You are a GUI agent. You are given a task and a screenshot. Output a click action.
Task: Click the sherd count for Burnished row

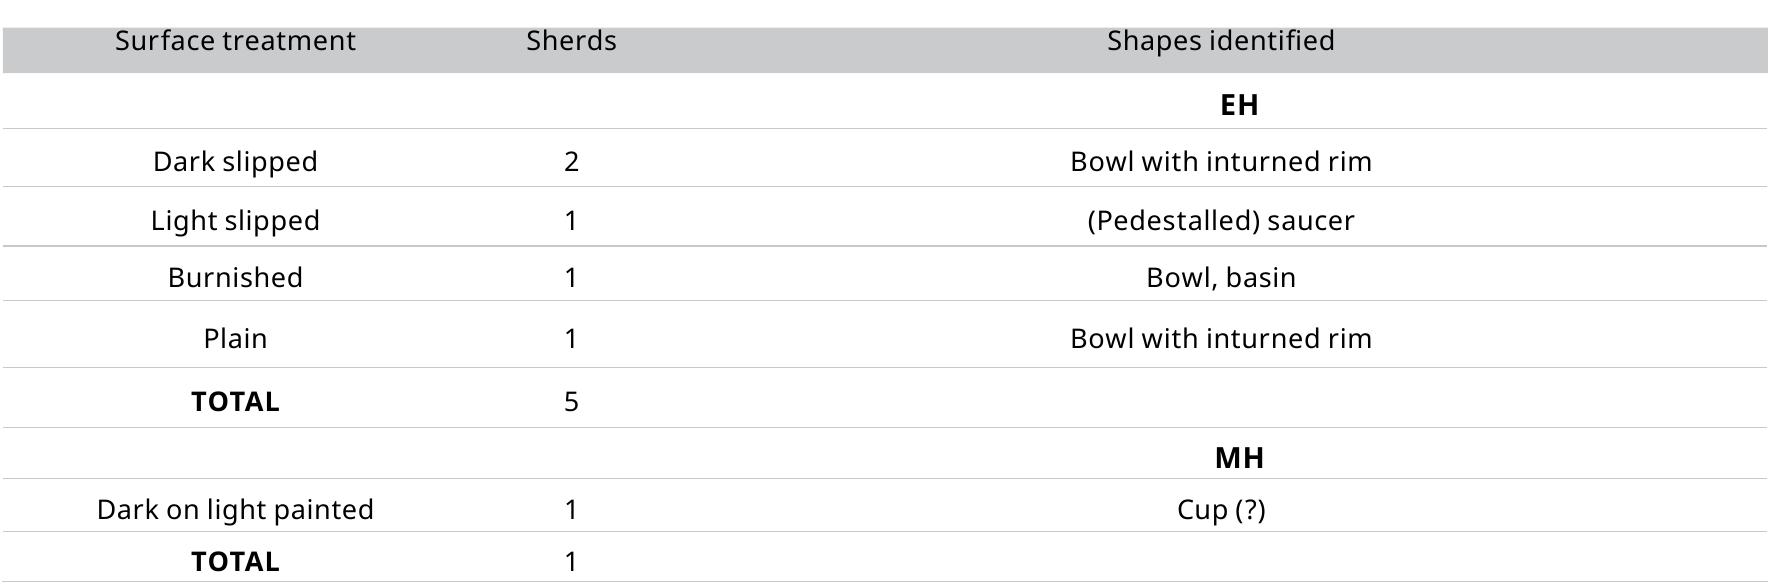tap(571, 278)
